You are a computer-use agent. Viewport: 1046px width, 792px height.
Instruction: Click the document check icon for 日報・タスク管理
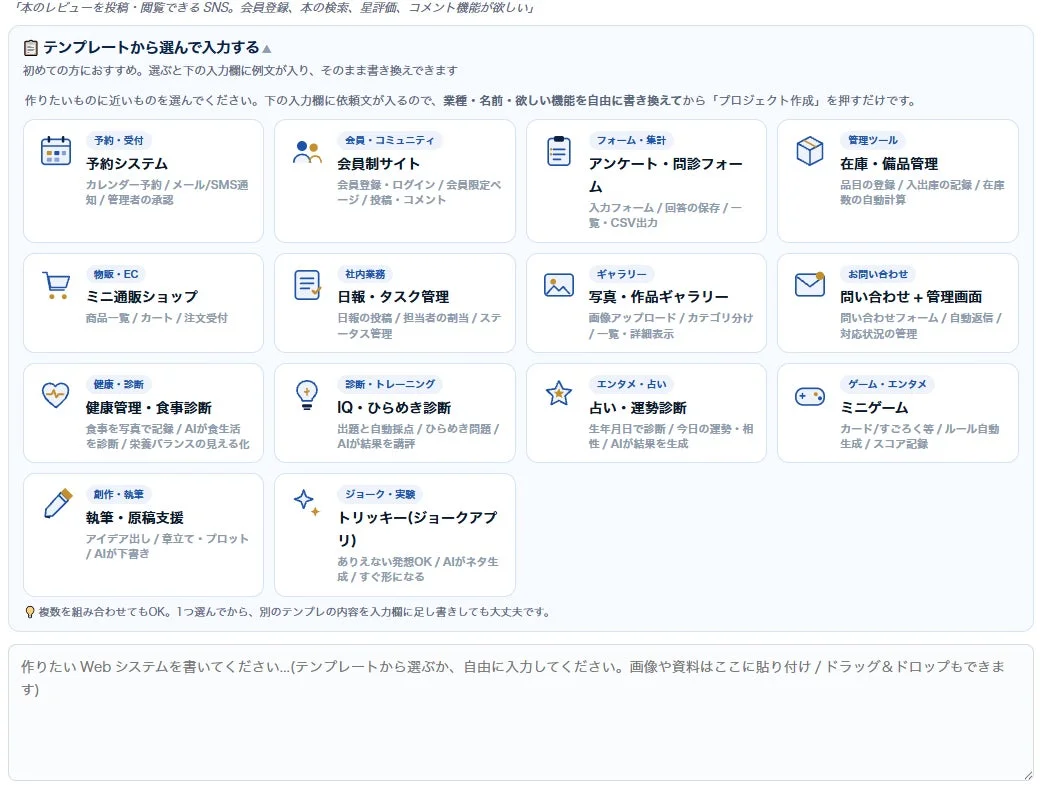click(307, 285)
